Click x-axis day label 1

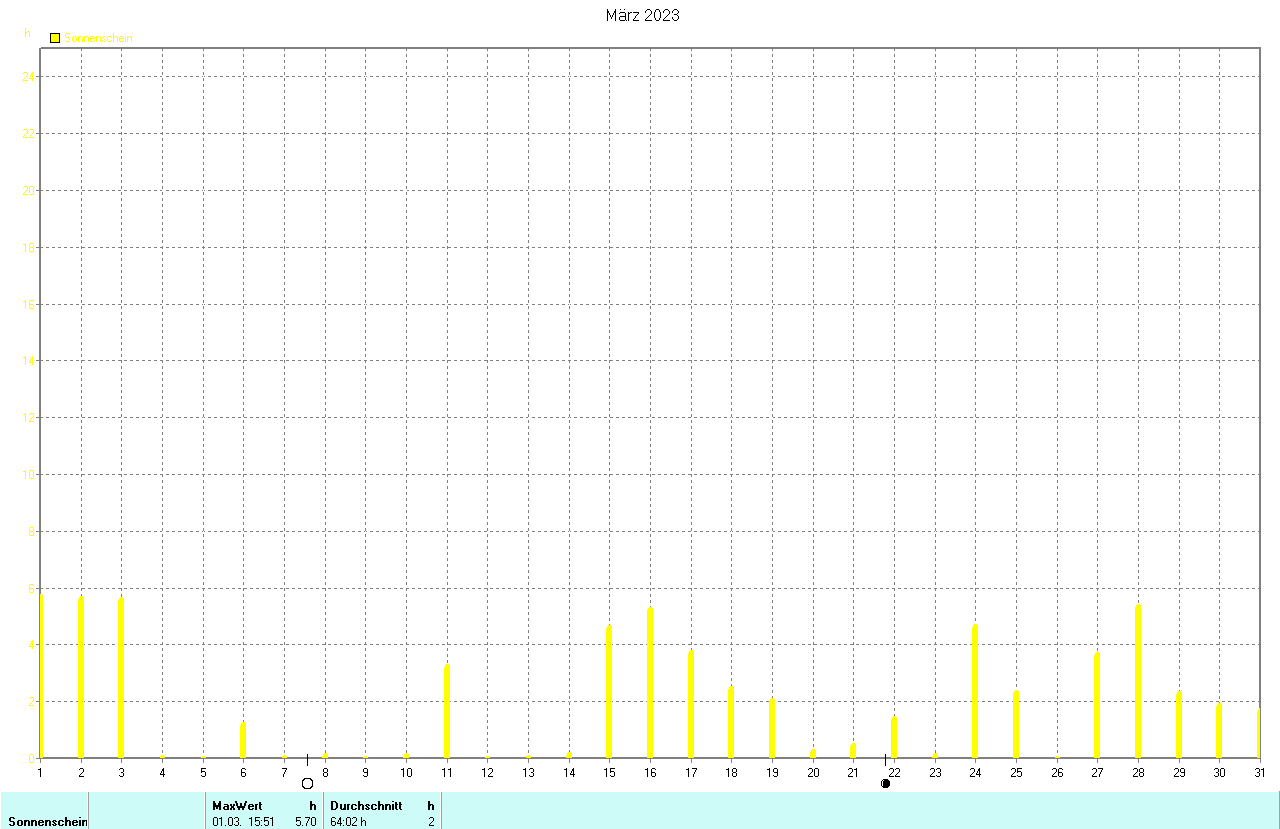pyautogui.click(x=40, y=772)
